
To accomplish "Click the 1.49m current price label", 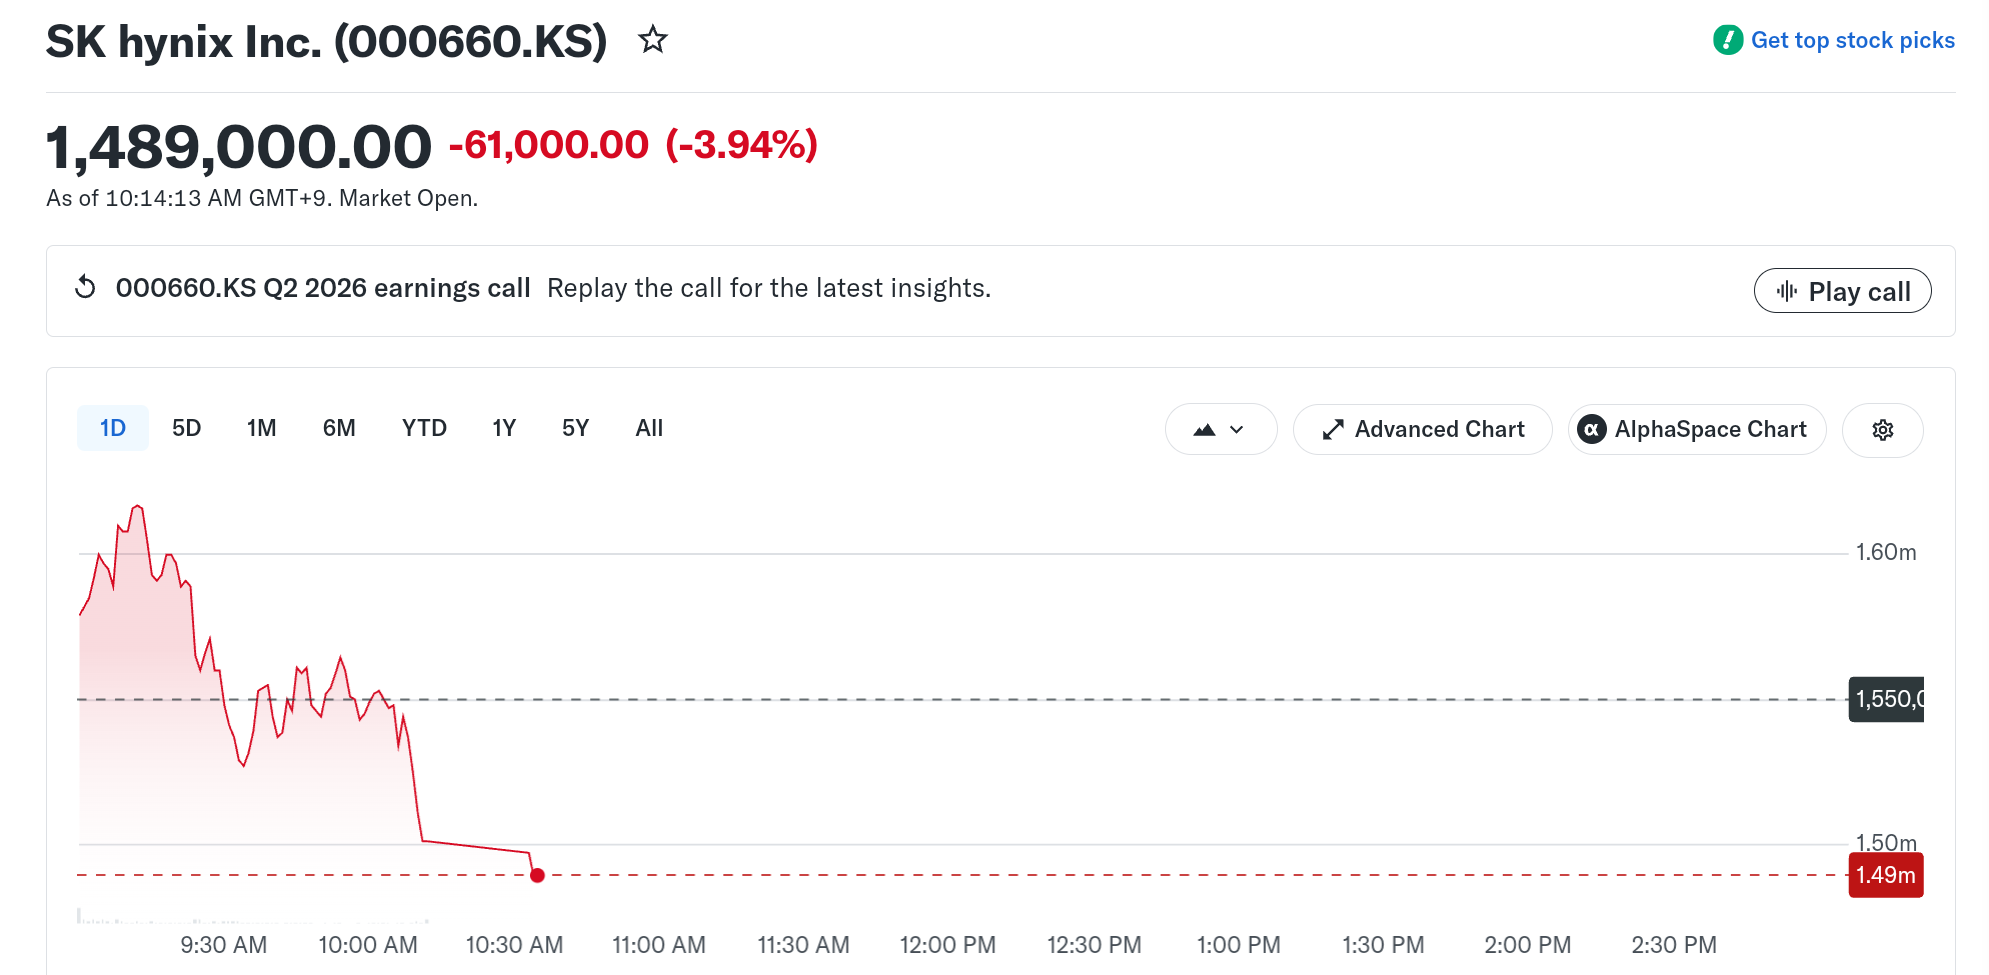I will point(1886,875).
